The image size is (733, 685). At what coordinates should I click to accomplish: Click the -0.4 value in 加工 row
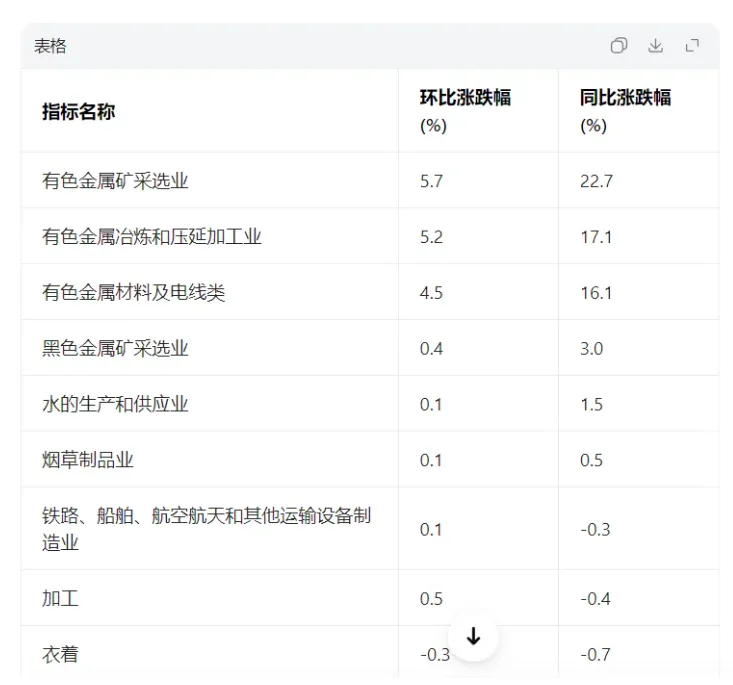[x=595, y=598]
